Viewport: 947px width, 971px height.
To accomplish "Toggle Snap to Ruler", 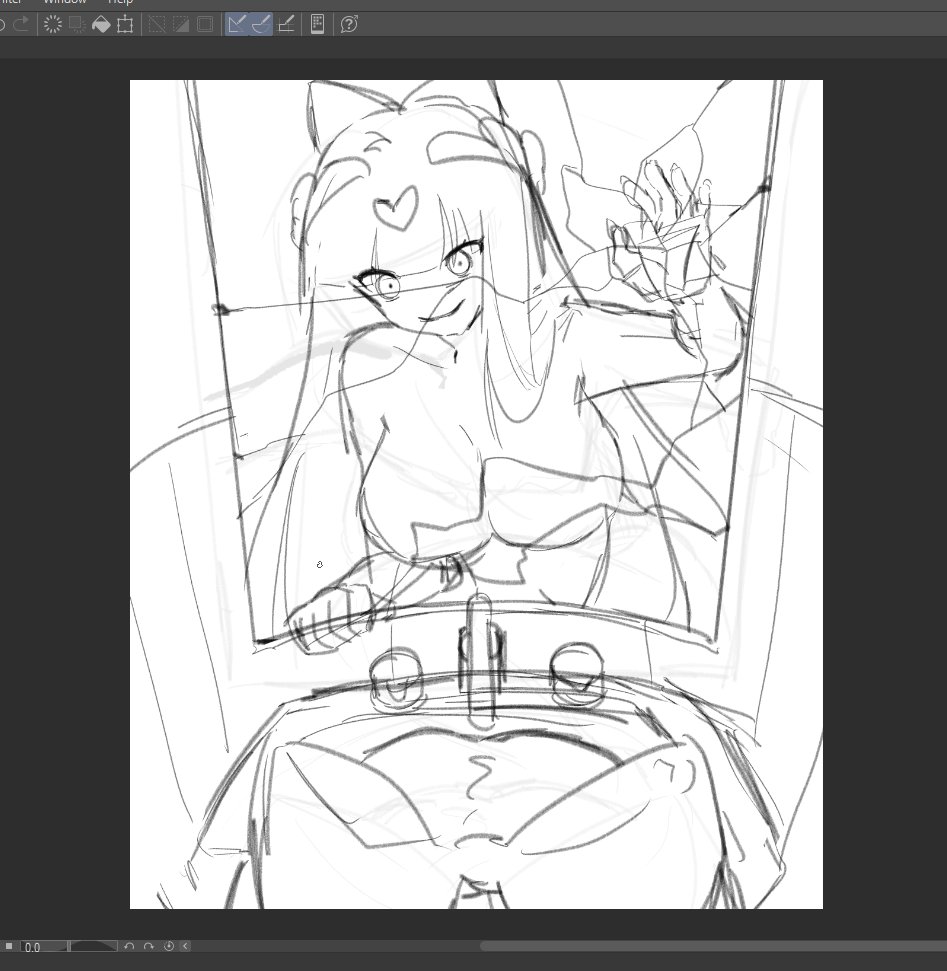I will [x=237, y=24].
